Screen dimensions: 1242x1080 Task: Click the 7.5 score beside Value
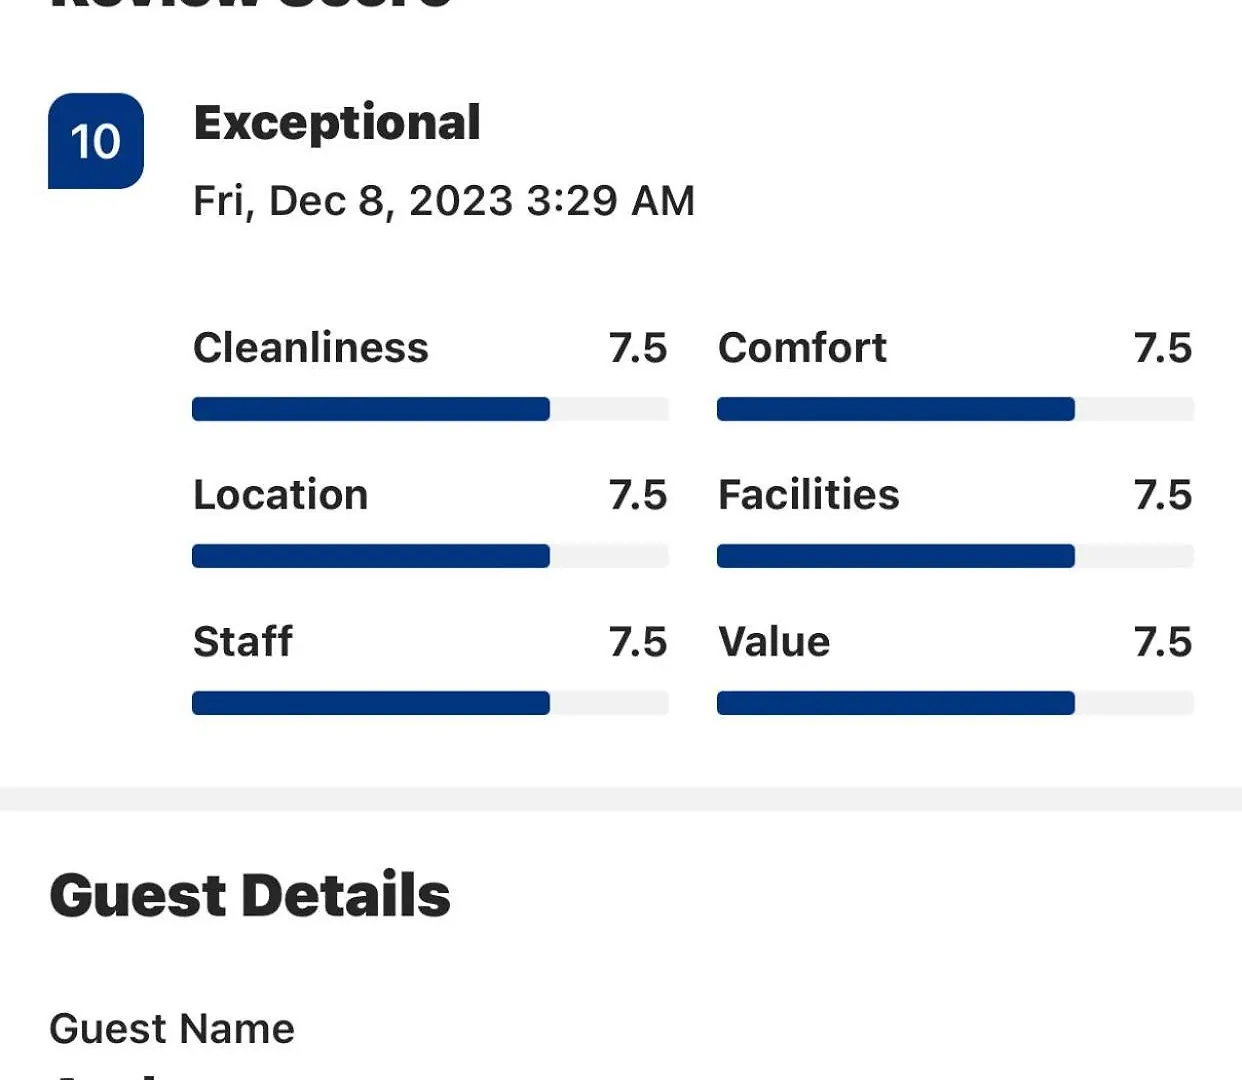(x=1163, y=642)
